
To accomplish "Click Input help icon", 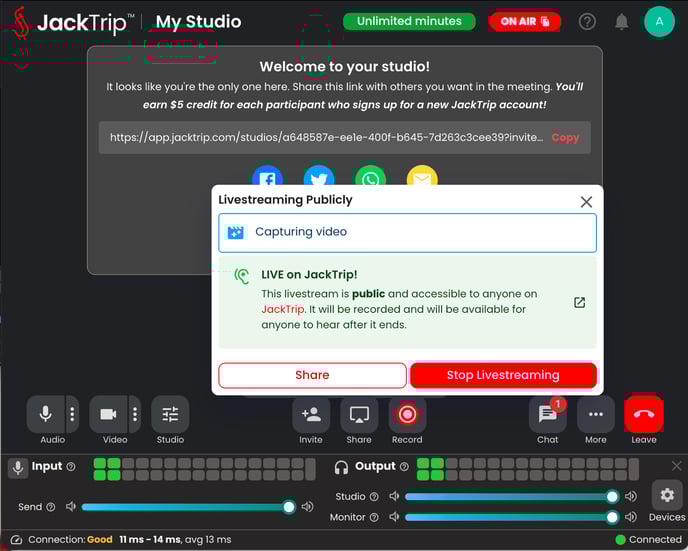I will 71,466.
